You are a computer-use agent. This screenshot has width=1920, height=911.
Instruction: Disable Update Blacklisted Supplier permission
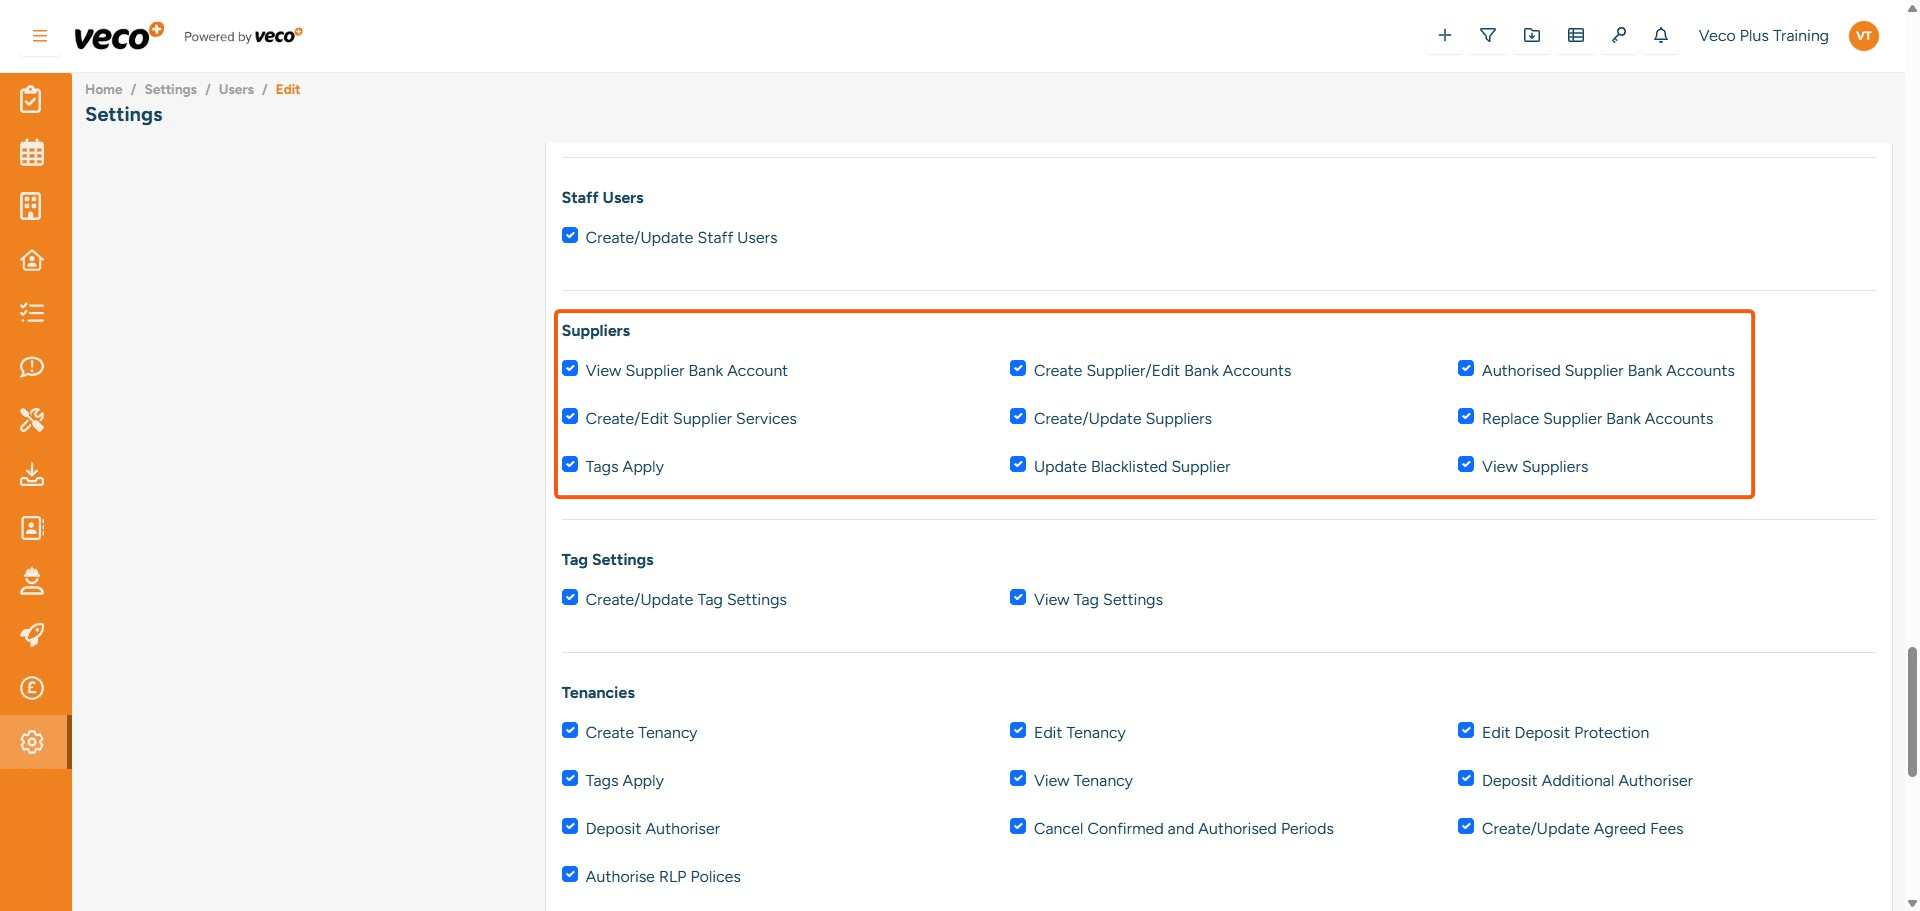[1018, 464]
